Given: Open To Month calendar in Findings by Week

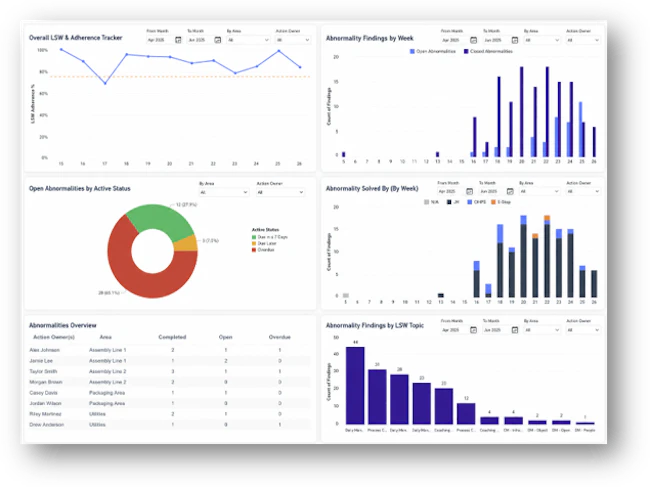Looking at the screenshot, I should [x=515, y=40].
